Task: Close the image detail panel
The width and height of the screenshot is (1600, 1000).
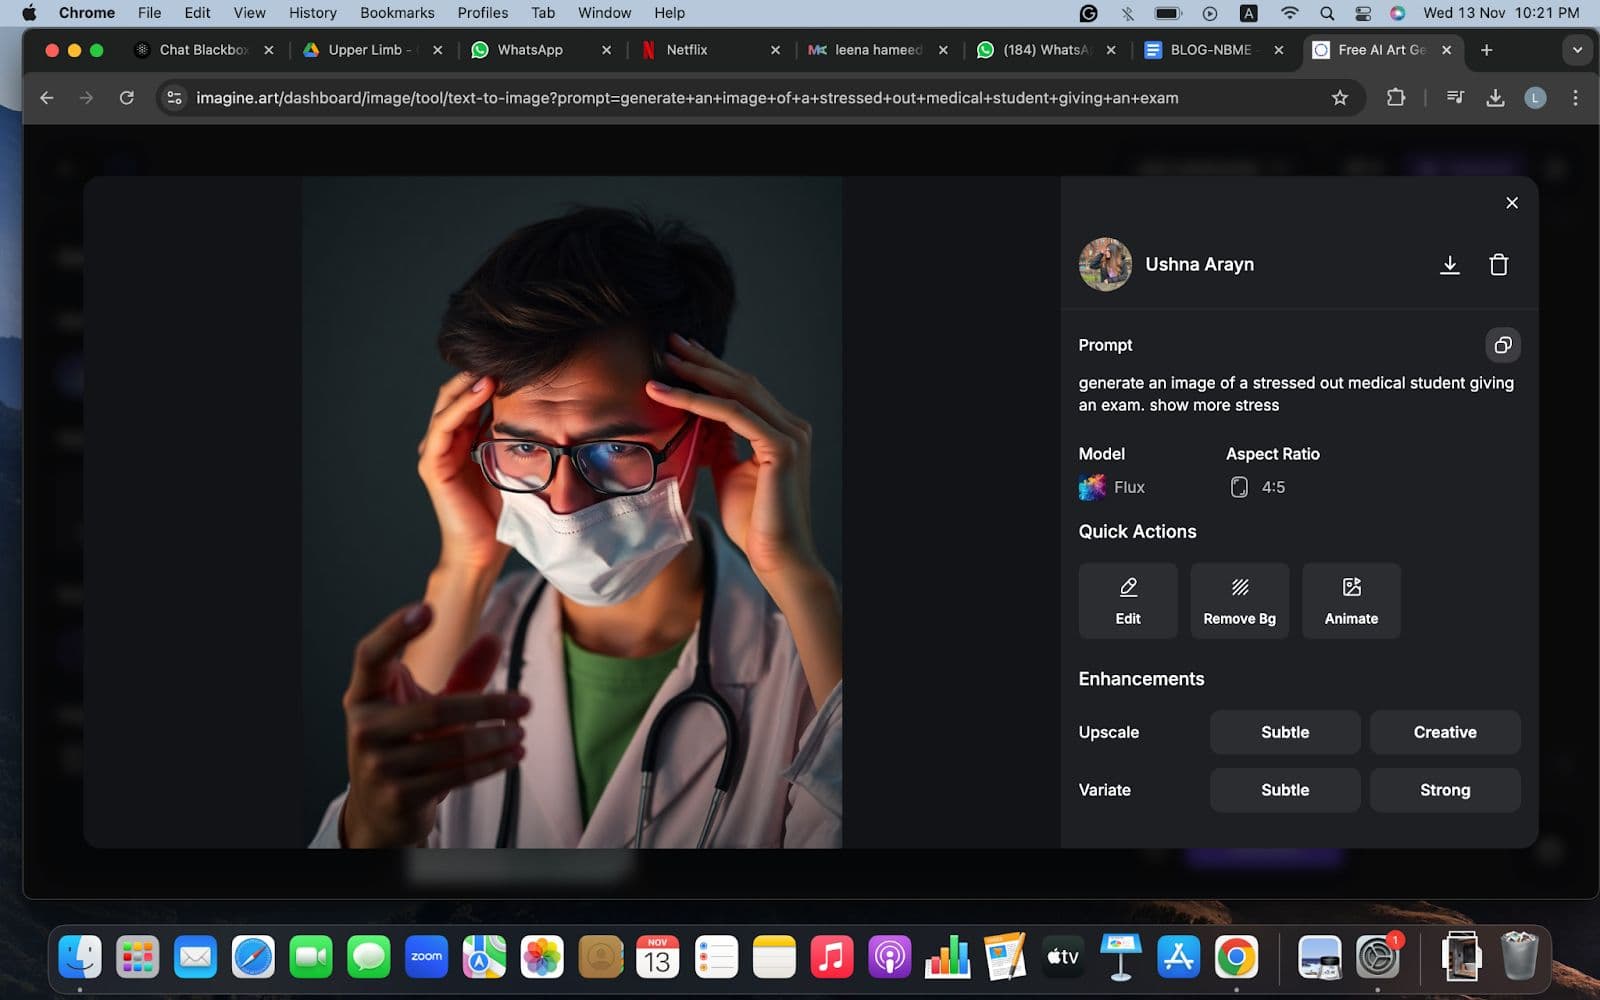Action: tap(1511, 203)
